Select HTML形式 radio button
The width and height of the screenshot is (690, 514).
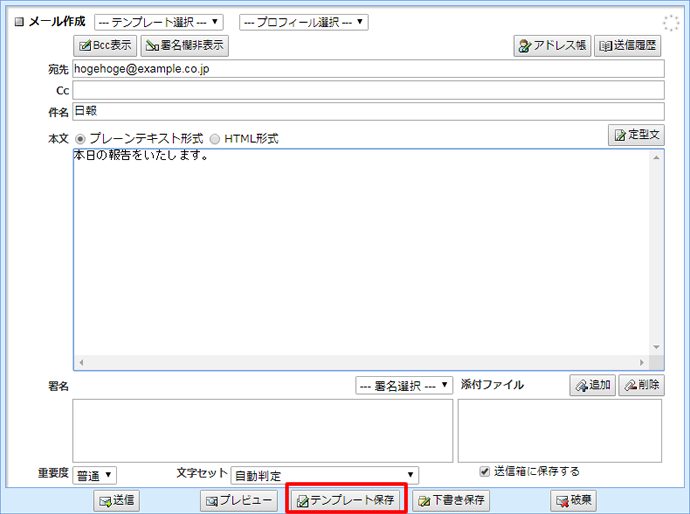click(x=215, y=139)
